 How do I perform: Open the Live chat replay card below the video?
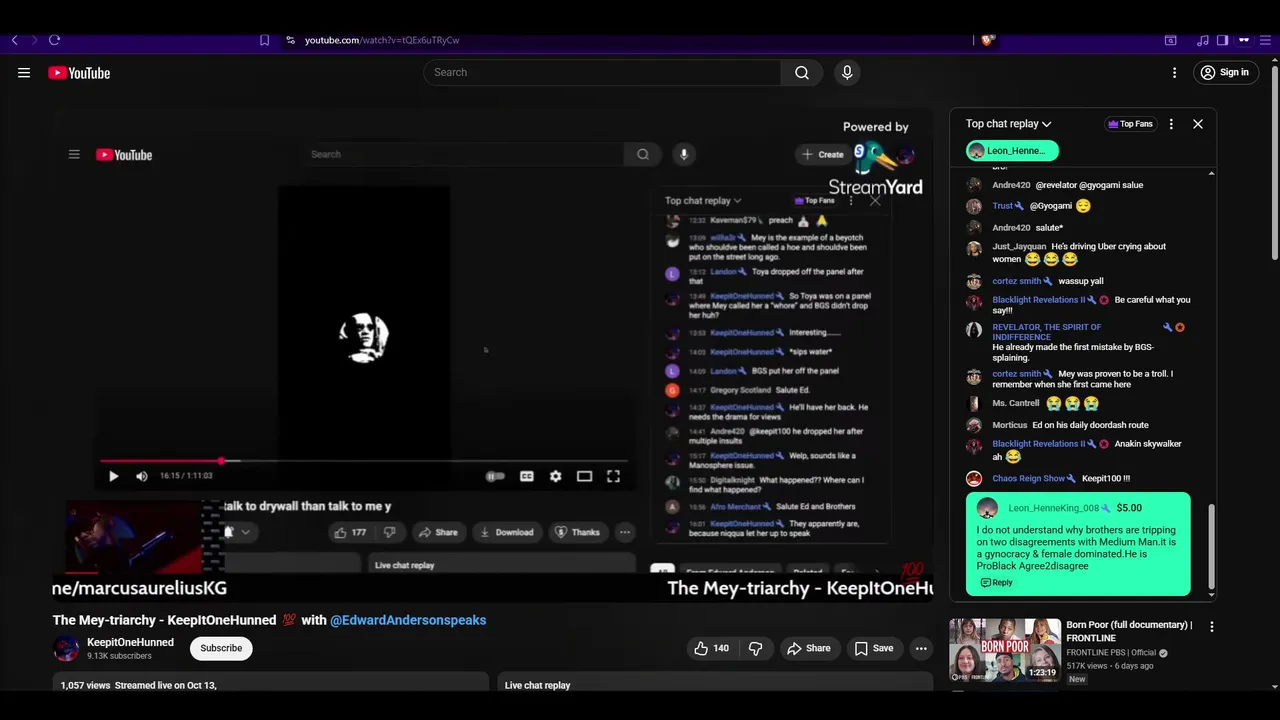point(715,685)
